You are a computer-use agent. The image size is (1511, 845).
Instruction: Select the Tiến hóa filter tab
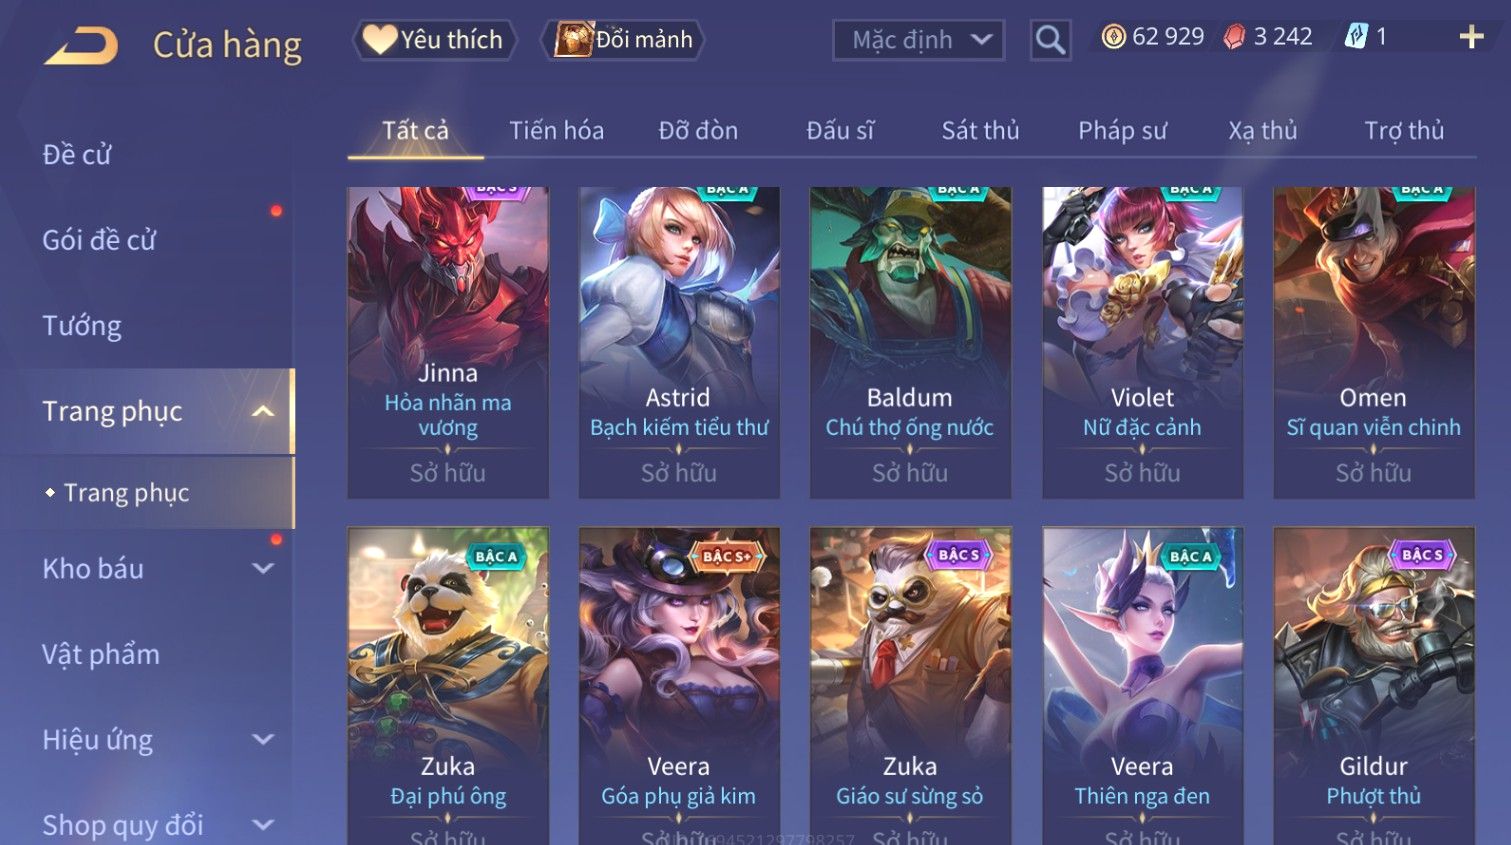click(556, 131)
